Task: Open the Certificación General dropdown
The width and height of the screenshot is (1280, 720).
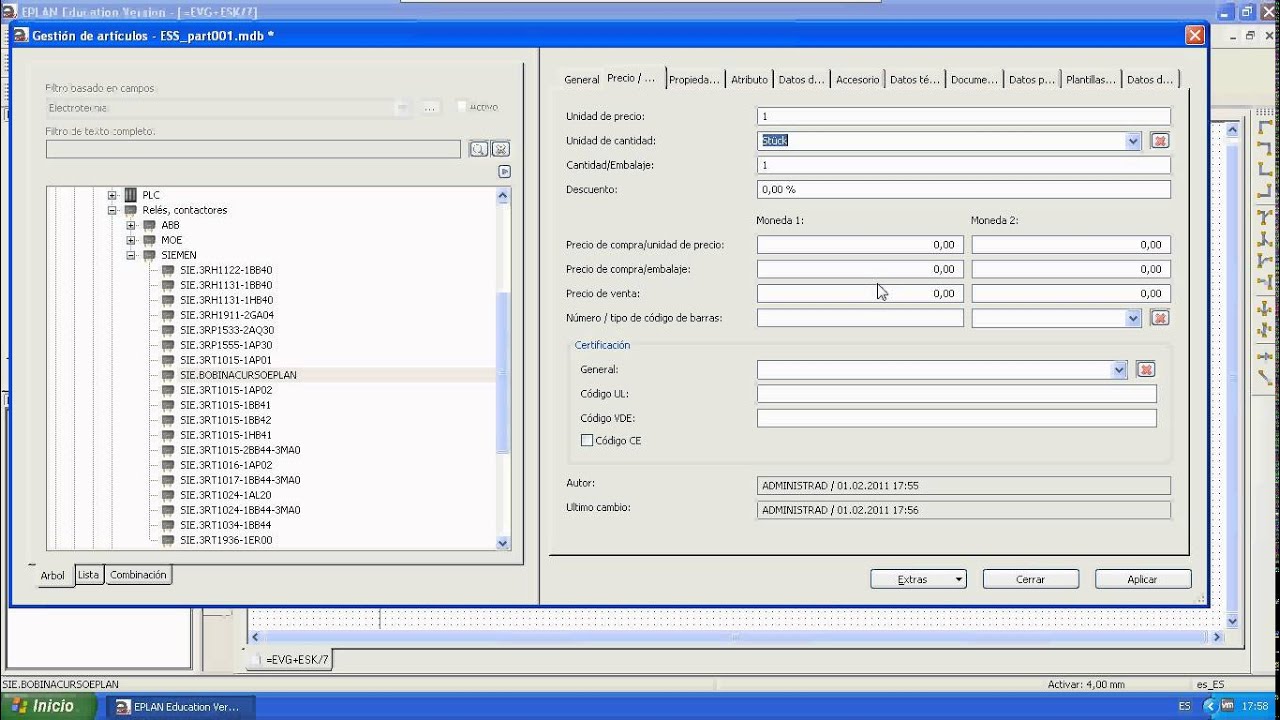Action: click(1119, 370)
